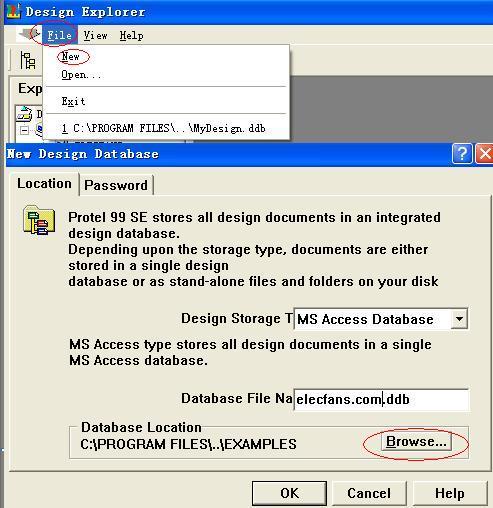Click the question mark help icon in dialog title
Viewport: 493px width, 508px height.
(x=462, y=154)
